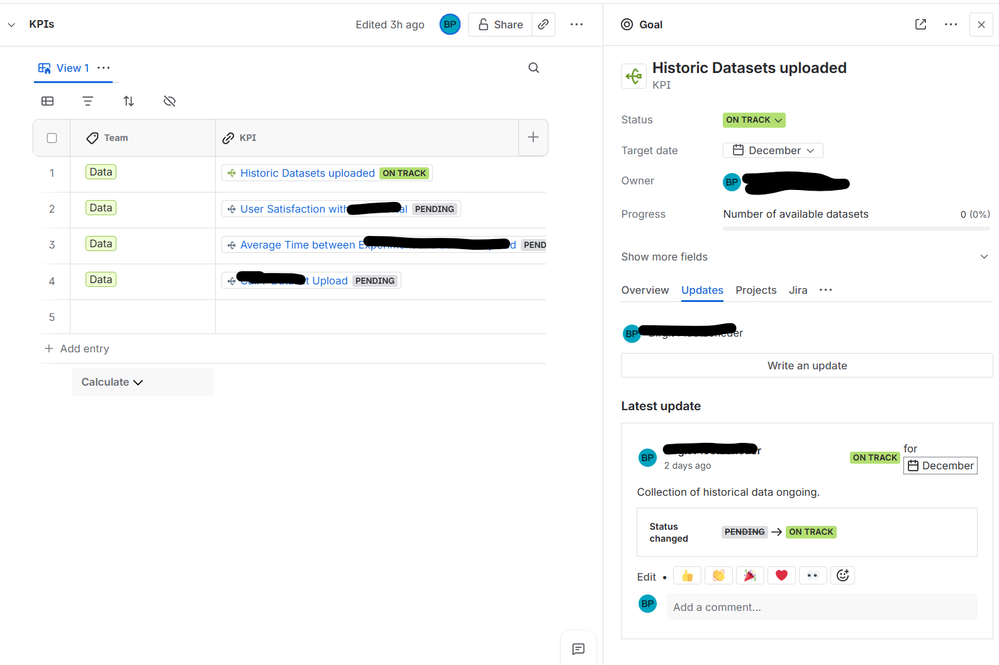Open the Upload KPI link in row 4
Screen dimensions: 999x665
(x=294, y=281)
